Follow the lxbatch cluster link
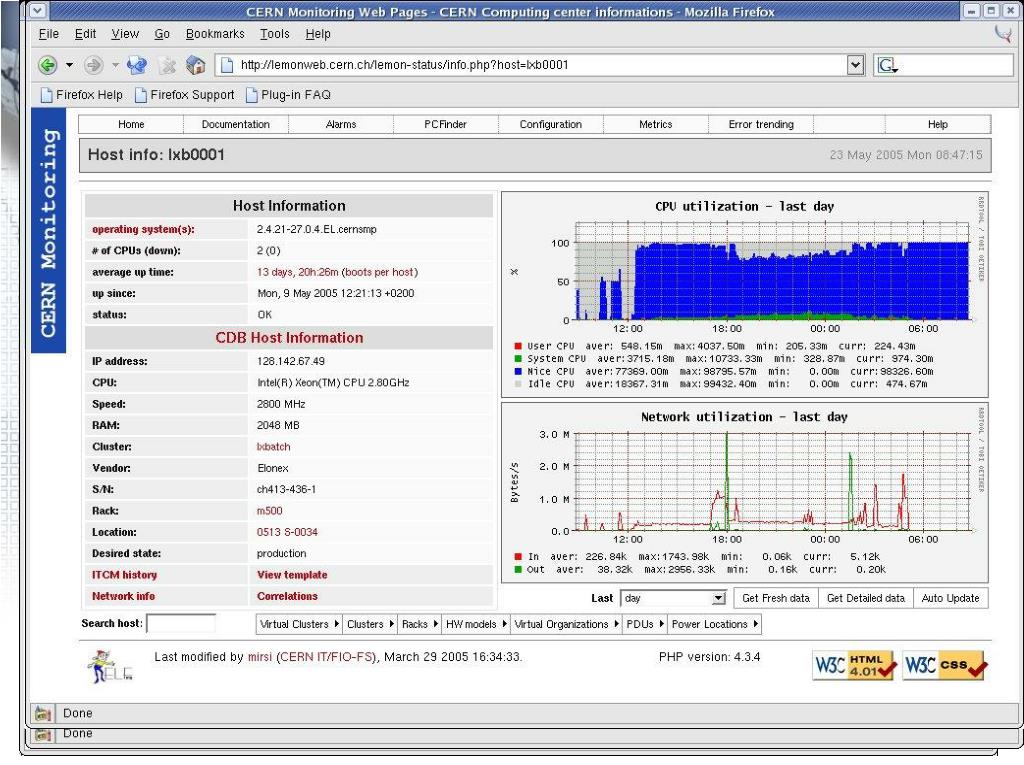This screenshot has width=1024, height=765. pyautogui.click(x=274, y=447)
